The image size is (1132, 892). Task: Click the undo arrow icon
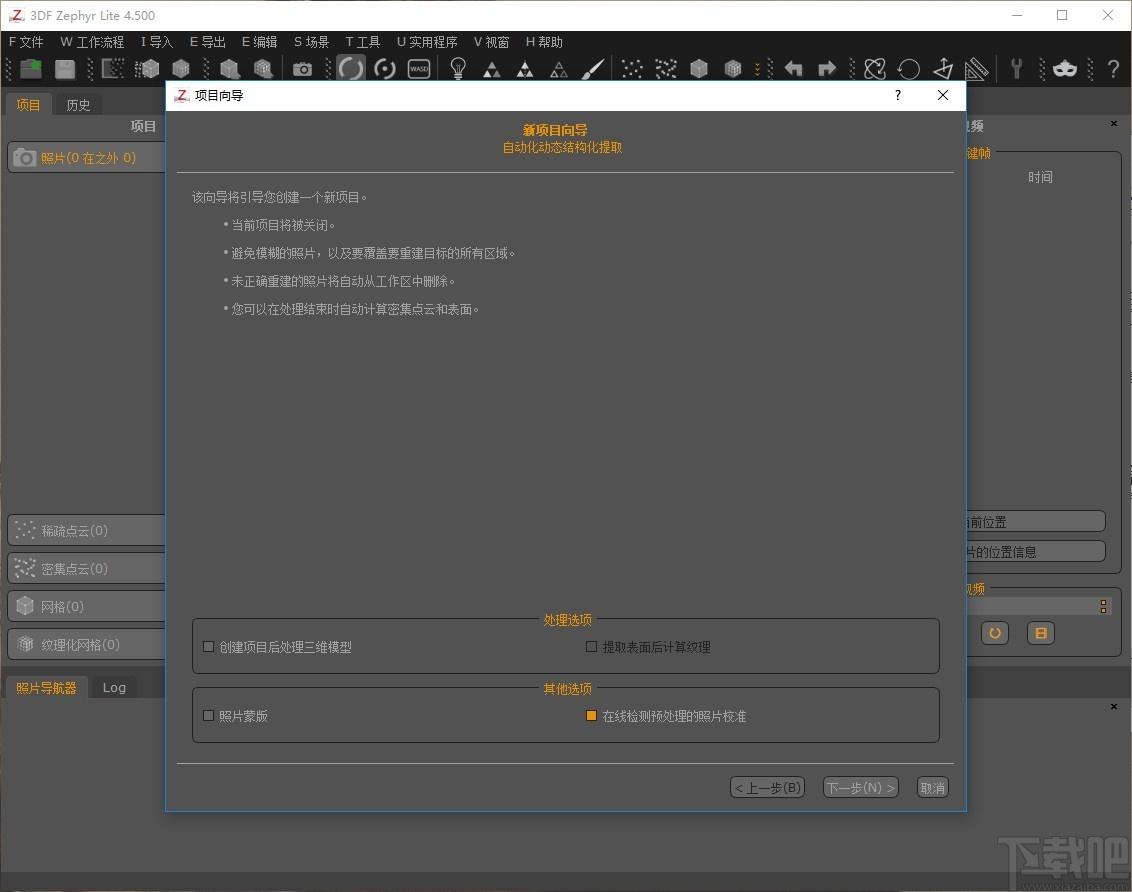[793, 69]
